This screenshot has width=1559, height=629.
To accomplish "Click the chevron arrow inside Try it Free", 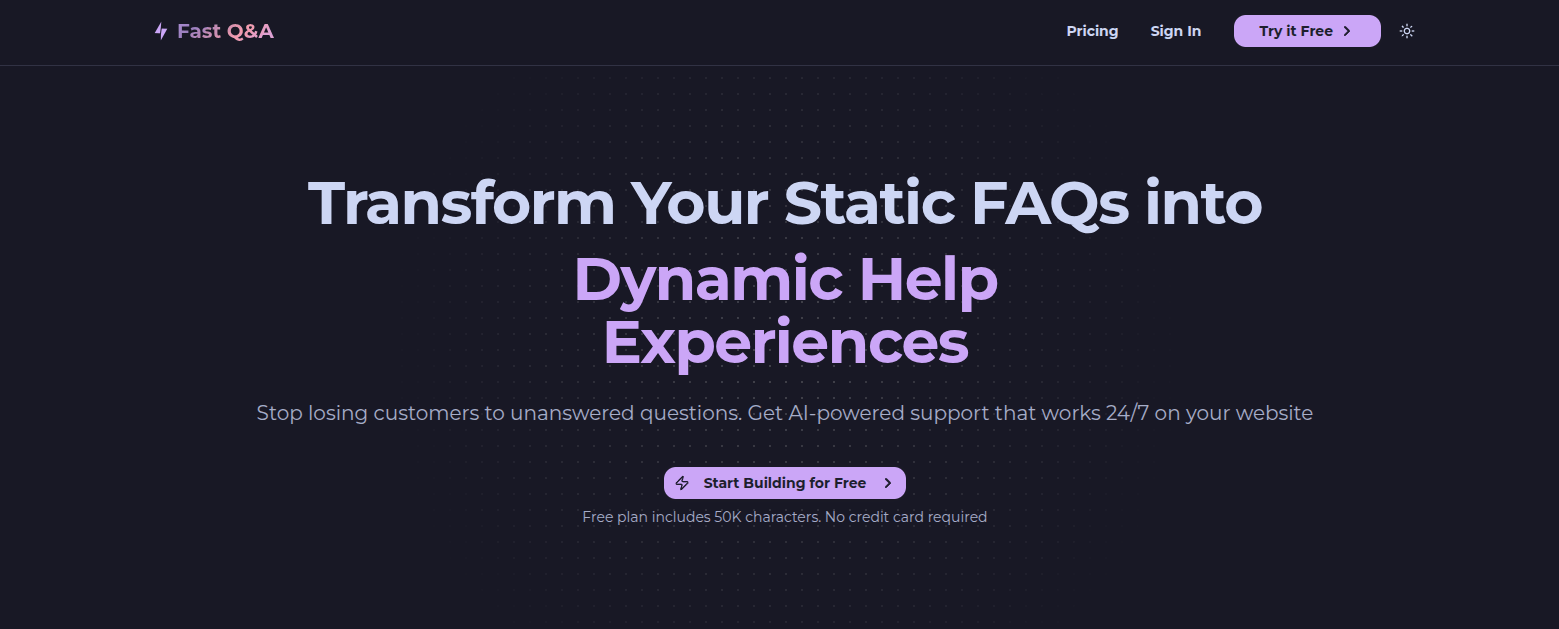I will [x=1347, y=31].
